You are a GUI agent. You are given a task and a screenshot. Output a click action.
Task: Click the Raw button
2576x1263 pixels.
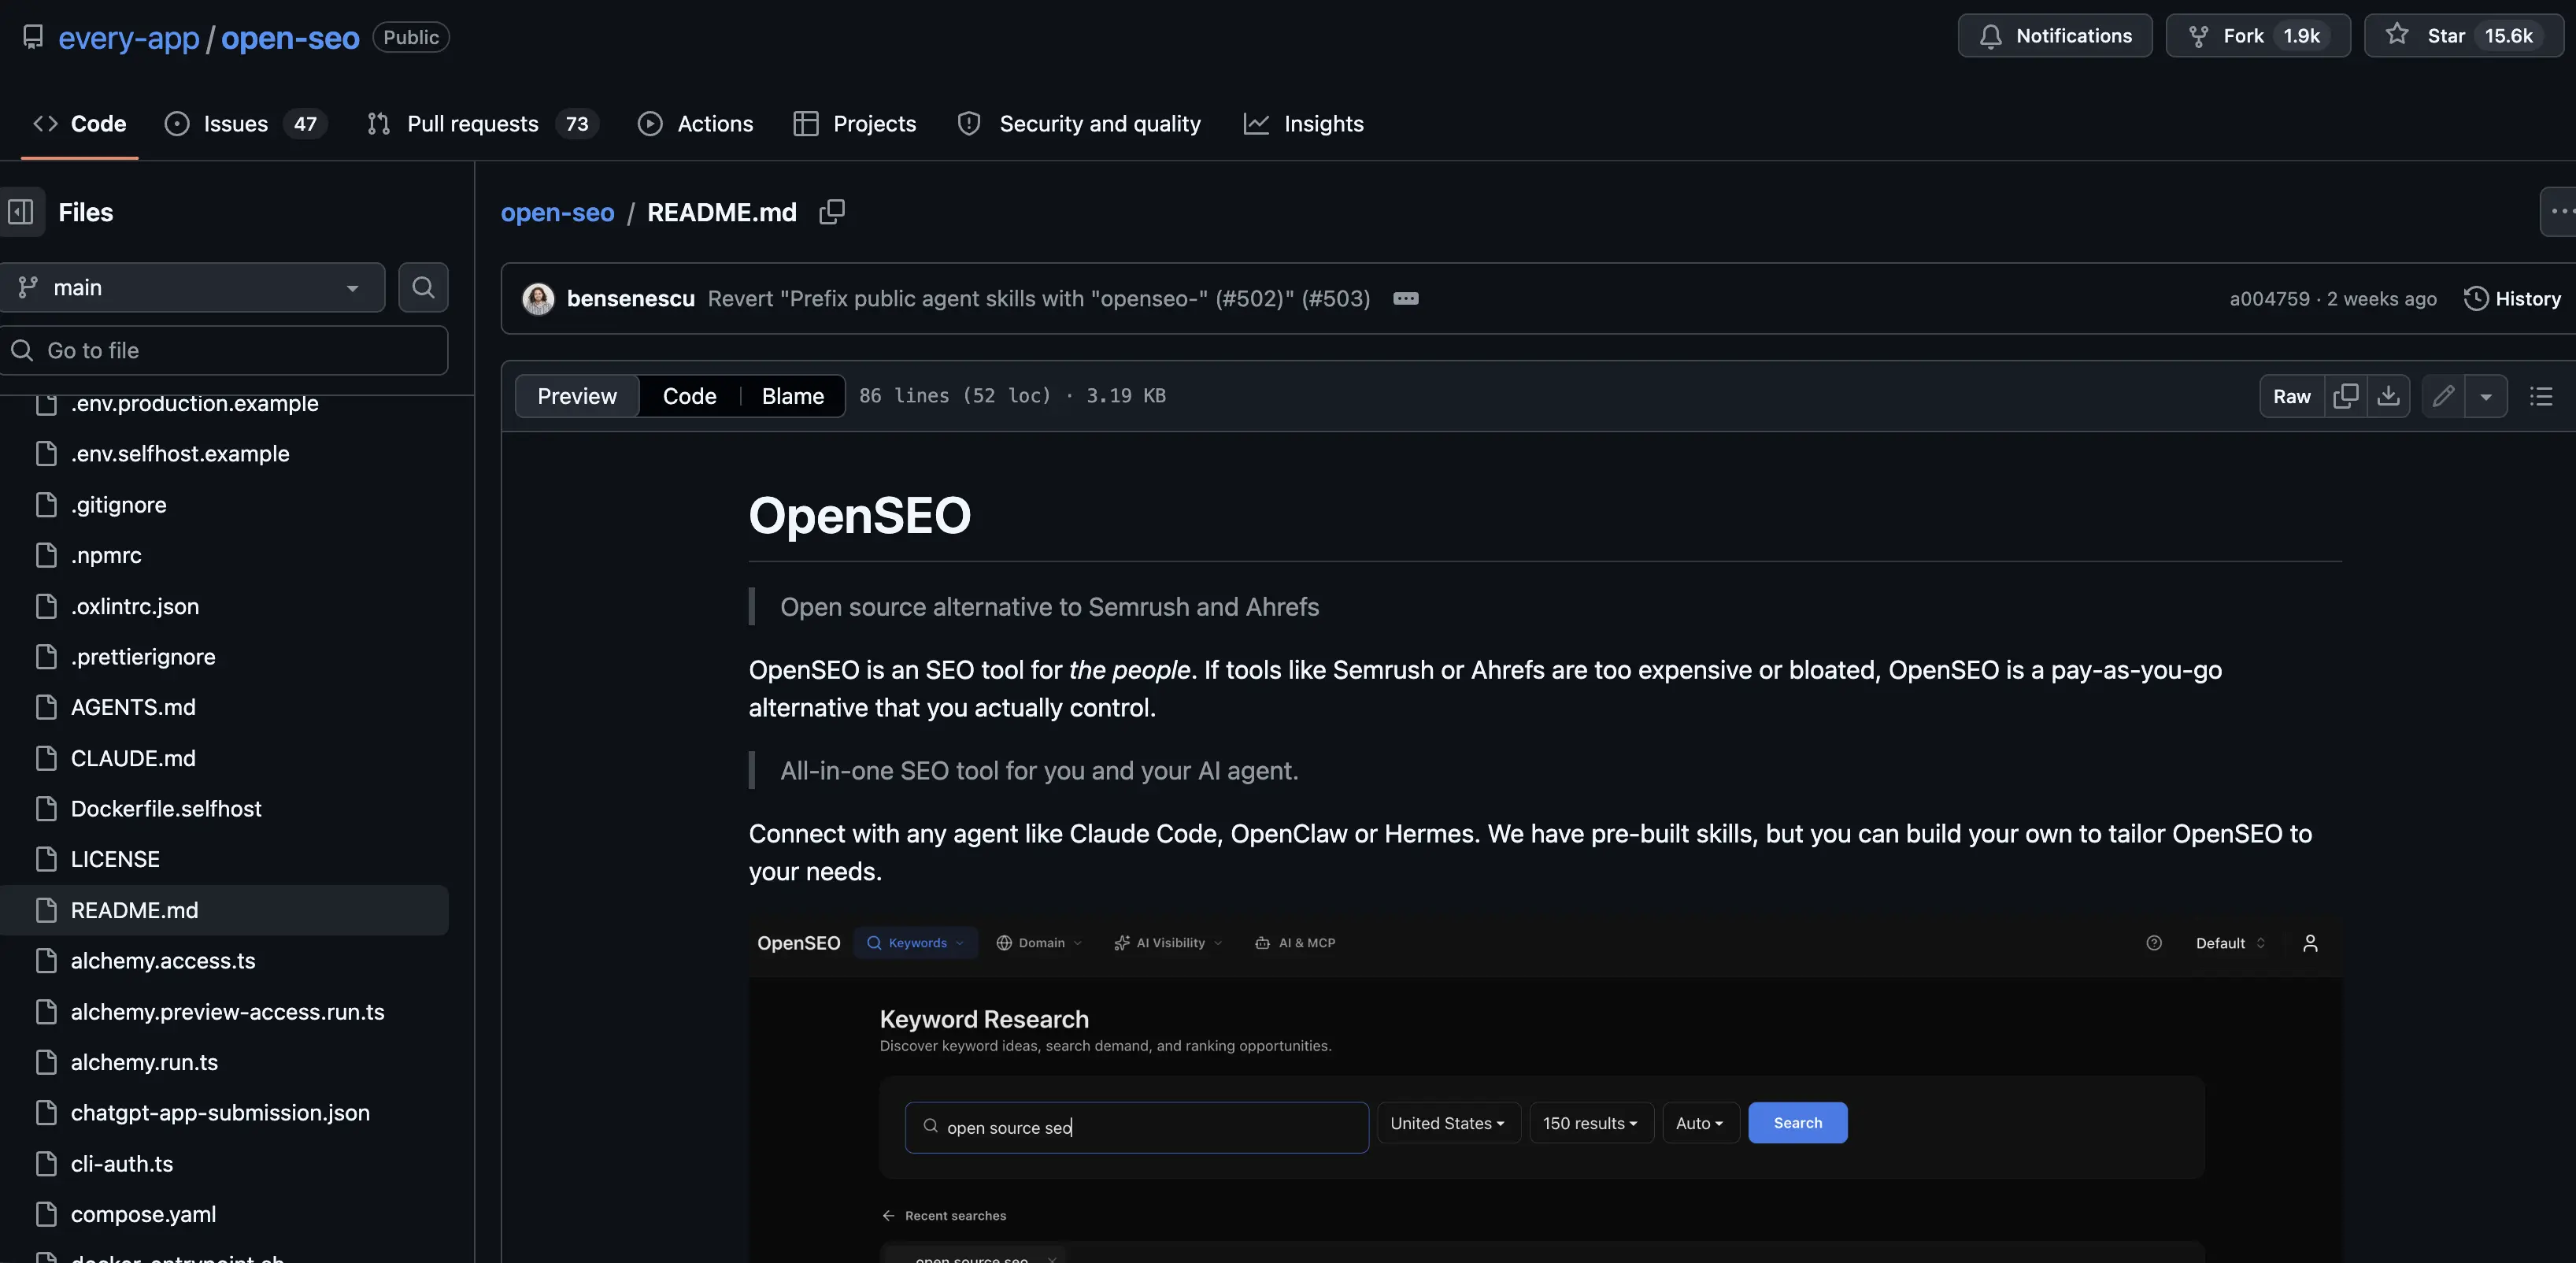[x=2292, y=396]
